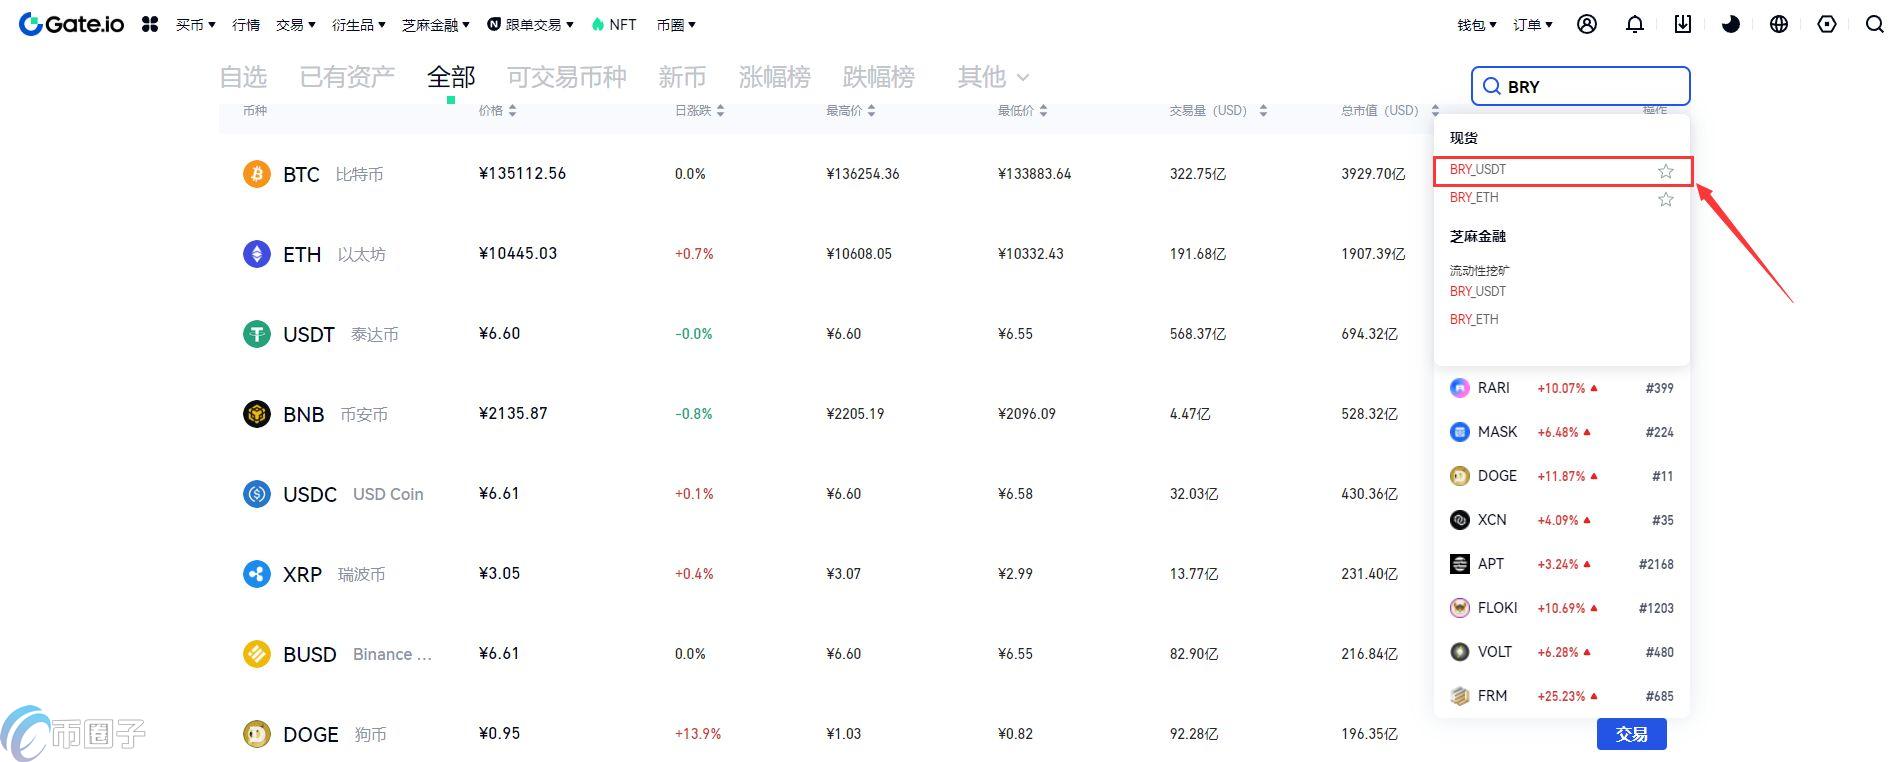Click the ETH 以太坊 row name
This screenshot has height=762, width=1897.
pyautogui.click(x=334, y=255)
